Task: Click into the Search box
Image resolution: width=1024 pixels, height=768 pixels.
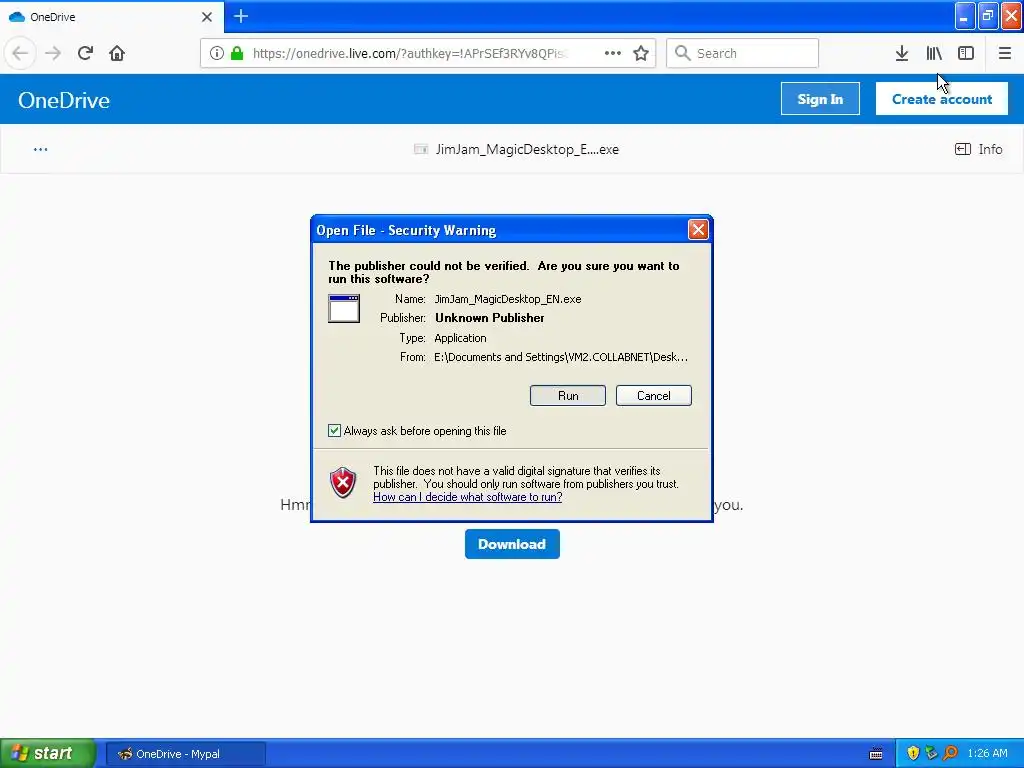Action: (x=742, y=53)
